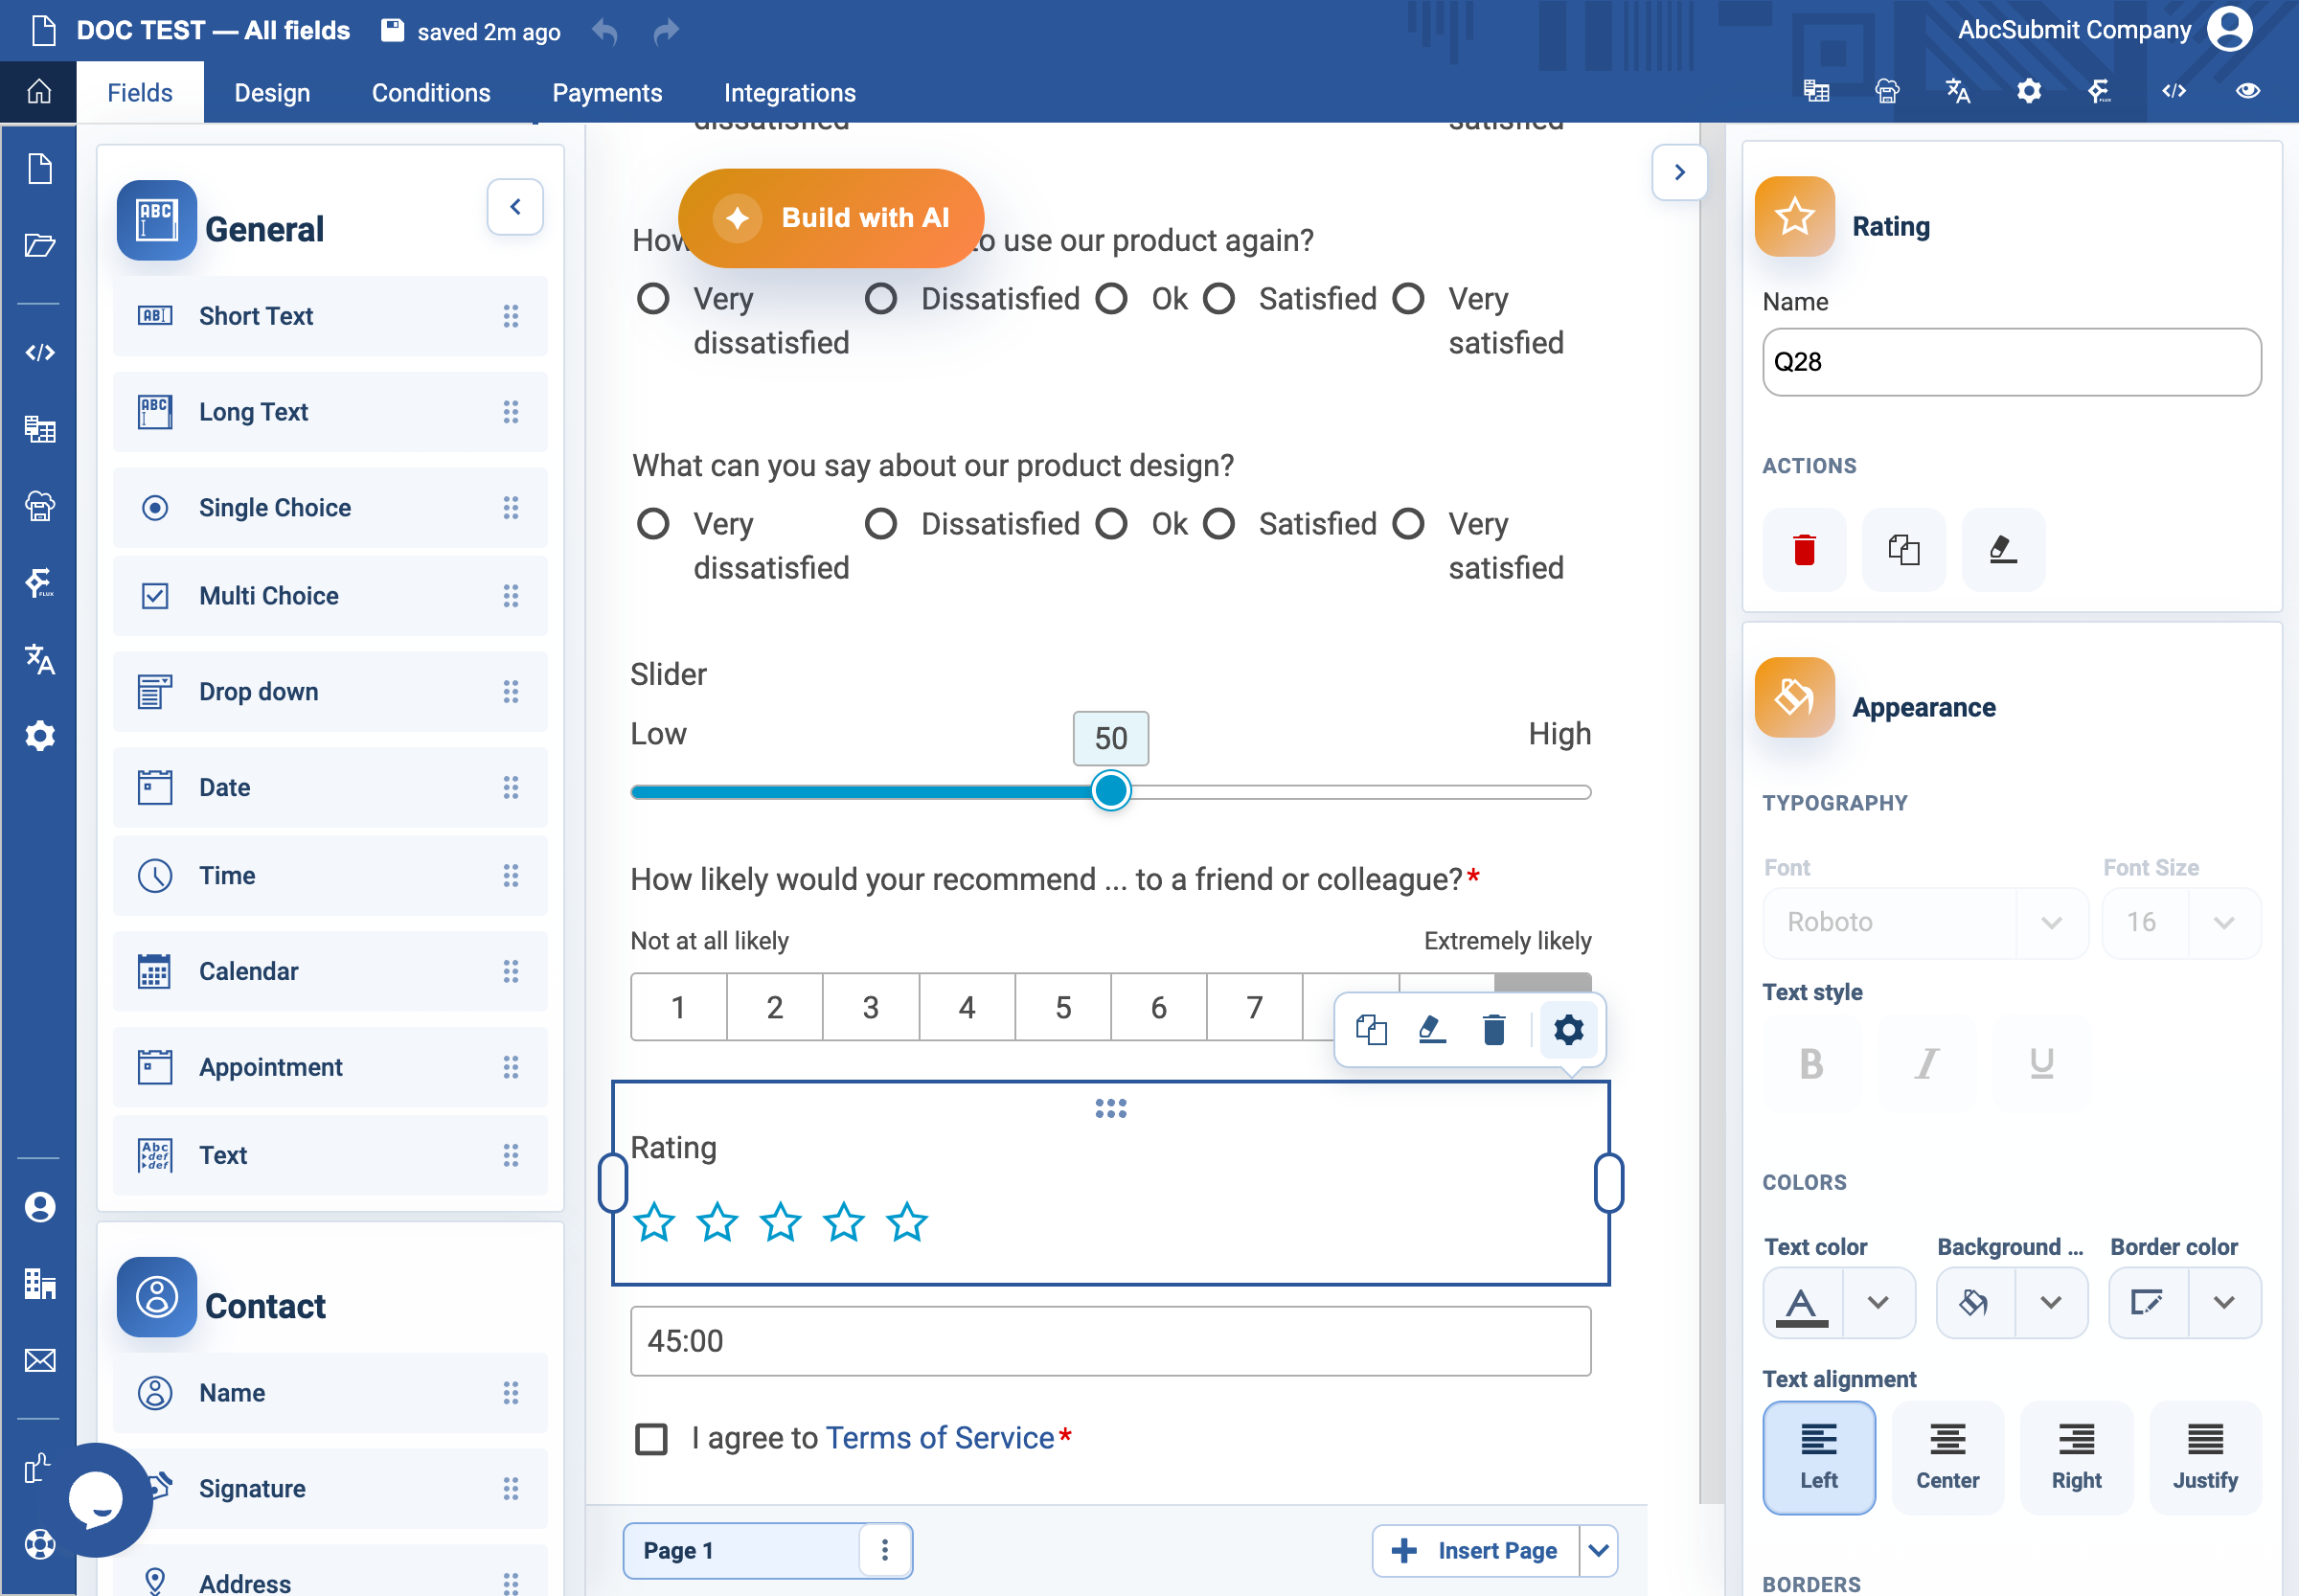Open the user profile icon in left sidebar
This screenshot has width=2299, height=1596.
coord(40,1207)
